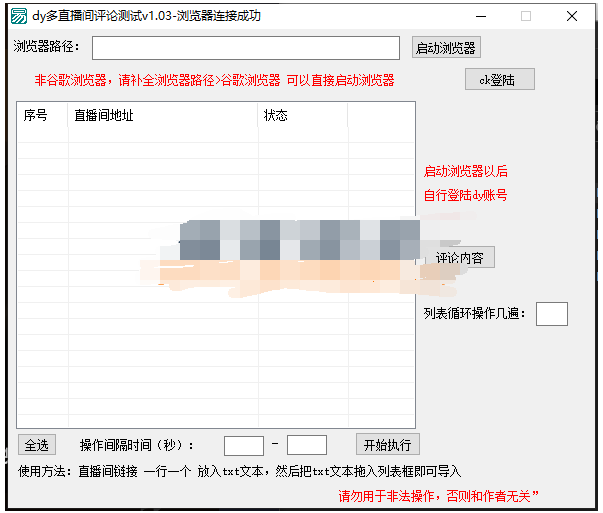Focus the 列表循环操作几遍 input box
Image resolution: width=603 pixels, height=513 pixels.
coord(551,314)
